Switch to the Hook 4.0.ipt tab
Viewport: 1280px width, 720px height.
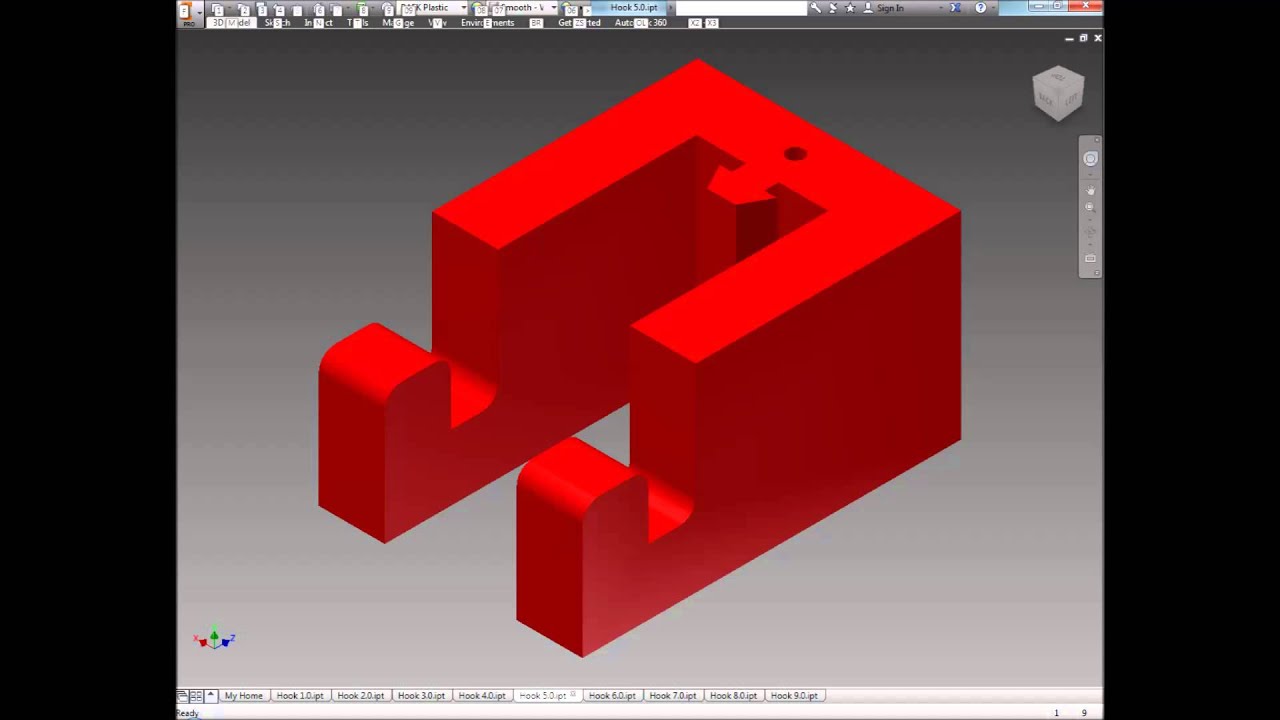(x=482, y=695)
